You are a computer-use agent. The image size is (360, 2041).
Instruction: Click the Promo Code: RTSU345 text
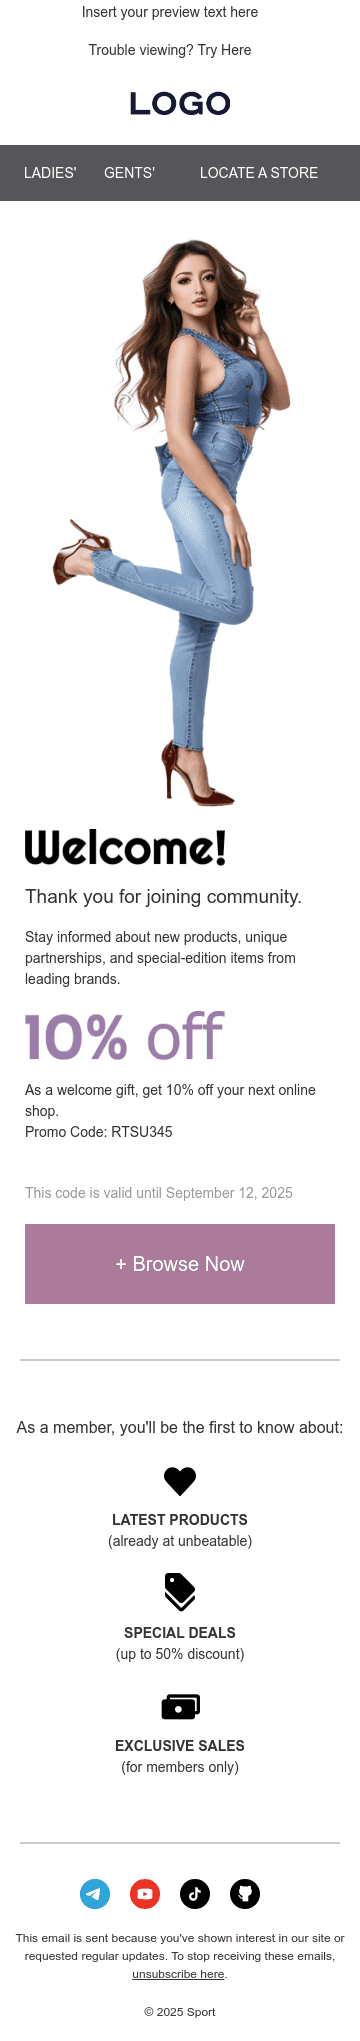click(99, 1132)
